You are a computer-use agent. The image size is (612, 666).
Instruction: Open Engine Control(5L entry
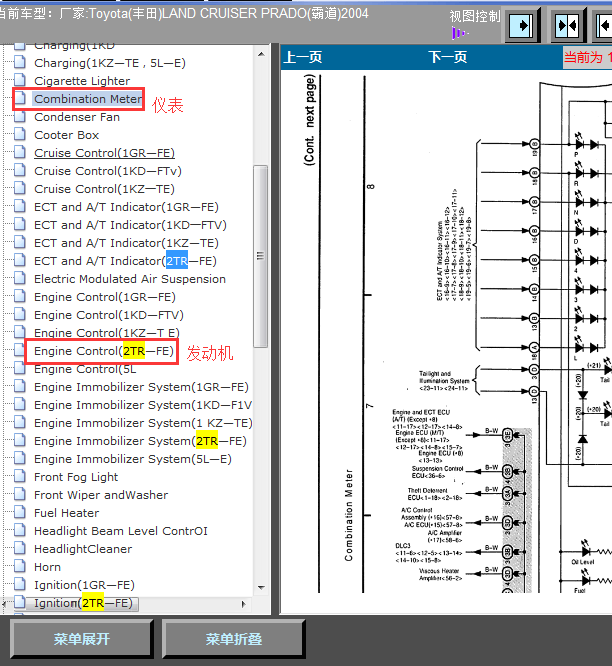click(x=85, y=369)
